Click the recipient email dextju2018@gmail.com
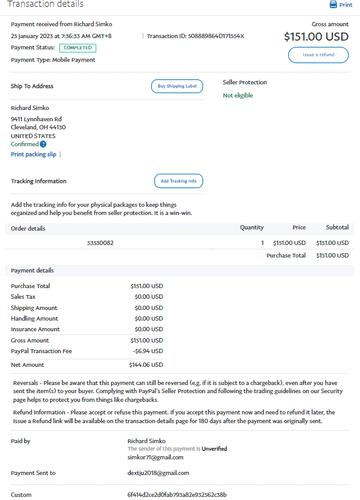Screen dimensions: 360x500 point(158,473)
